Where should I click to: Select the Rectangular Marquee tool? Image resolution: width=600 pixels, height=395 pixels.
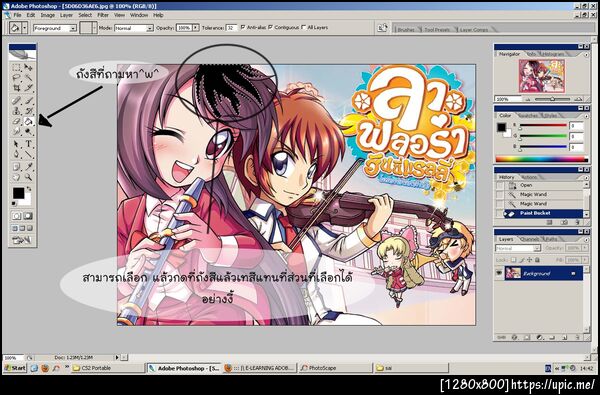coord(16,68)
